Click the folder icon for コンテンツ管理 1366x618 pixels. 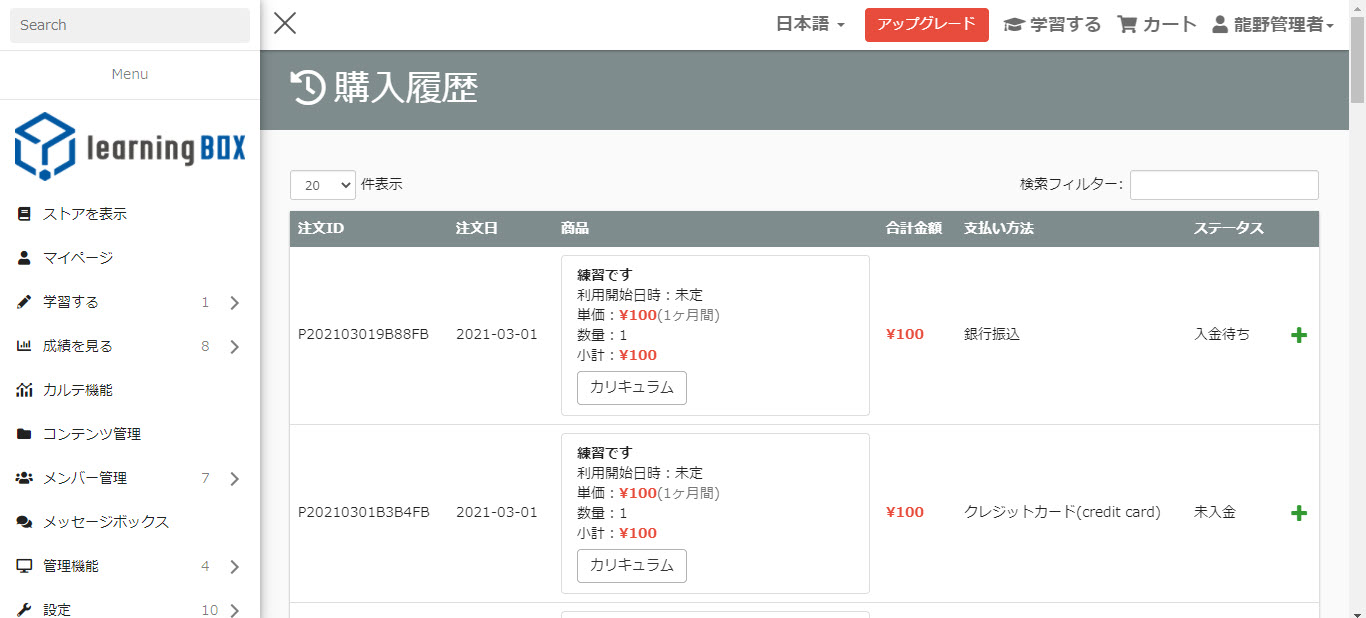[x=25, y=434]
